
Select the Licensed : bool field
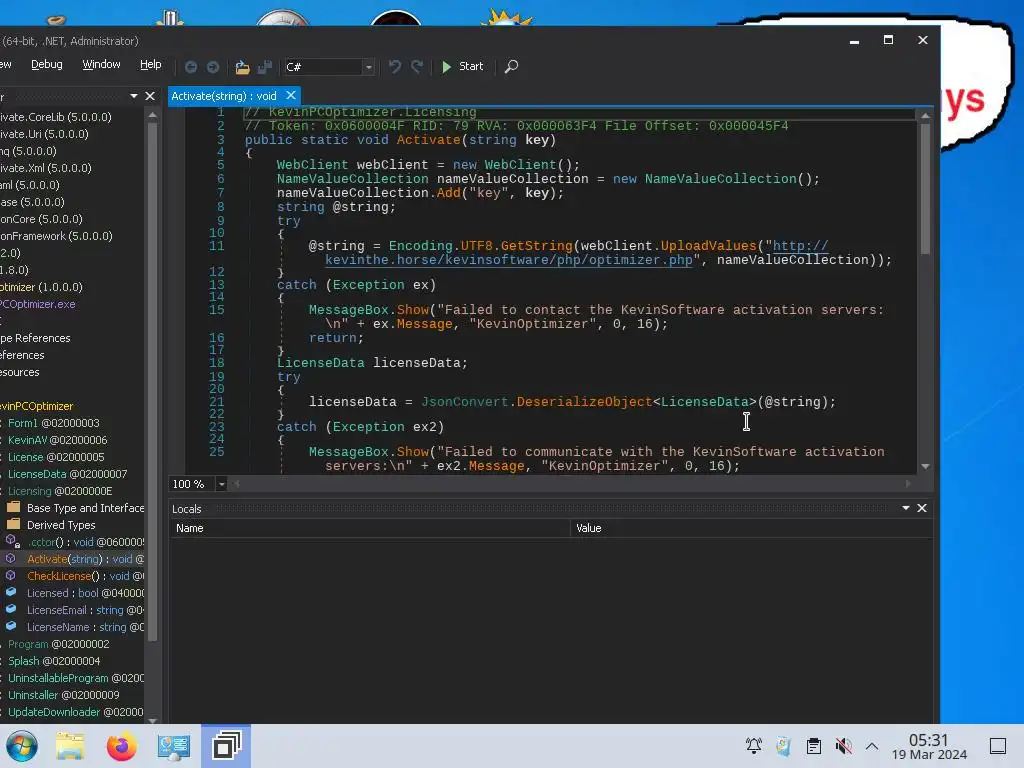click(85, 593)
